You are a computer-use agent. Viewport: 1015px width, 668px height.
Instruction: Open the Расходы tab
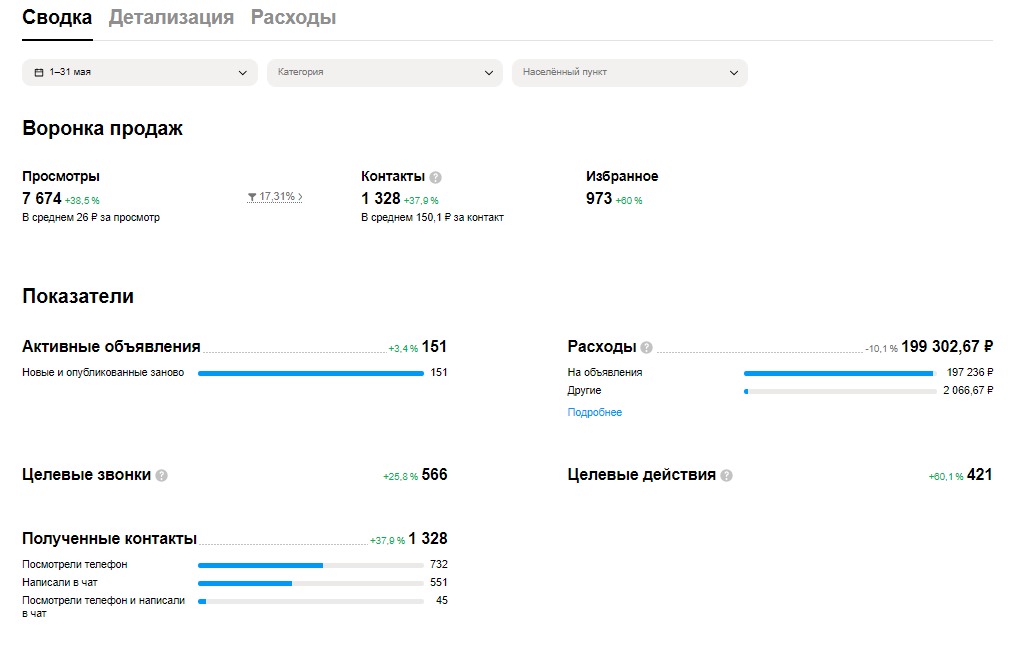point(293,18)
